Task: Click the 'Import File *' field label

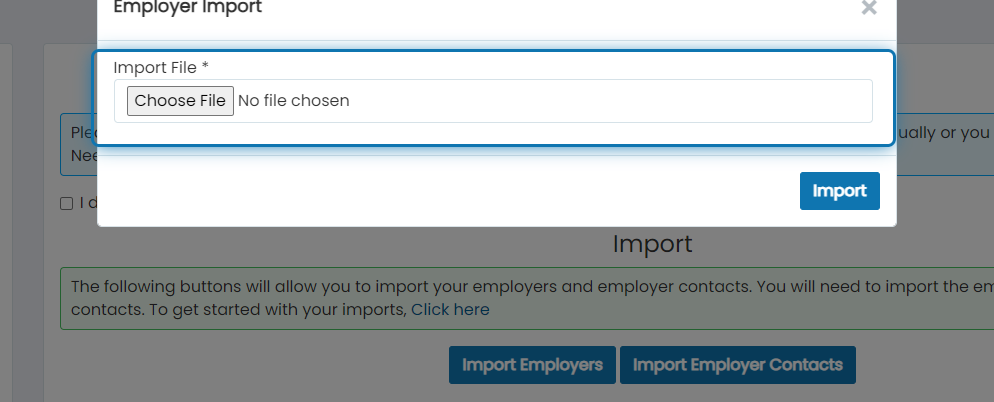Action: tap(161, 67)
